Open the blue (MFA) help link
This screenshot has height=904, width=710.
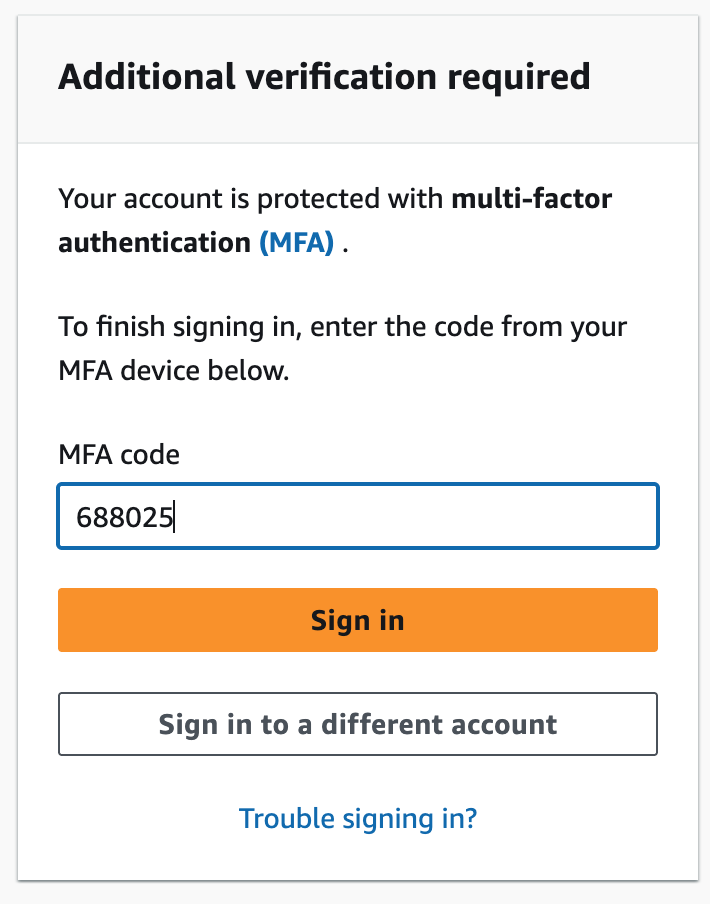coord(296,243)
